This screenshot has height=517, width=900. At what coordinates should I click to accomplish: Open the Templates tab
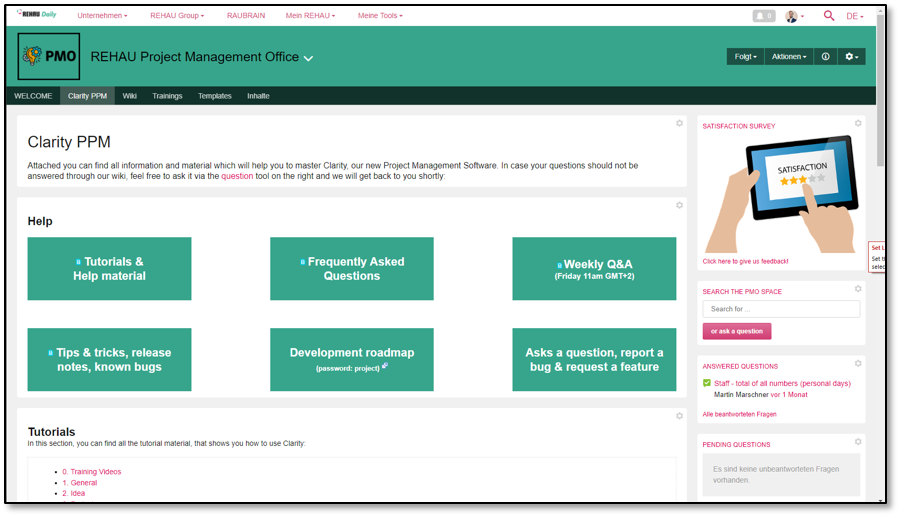215,96
